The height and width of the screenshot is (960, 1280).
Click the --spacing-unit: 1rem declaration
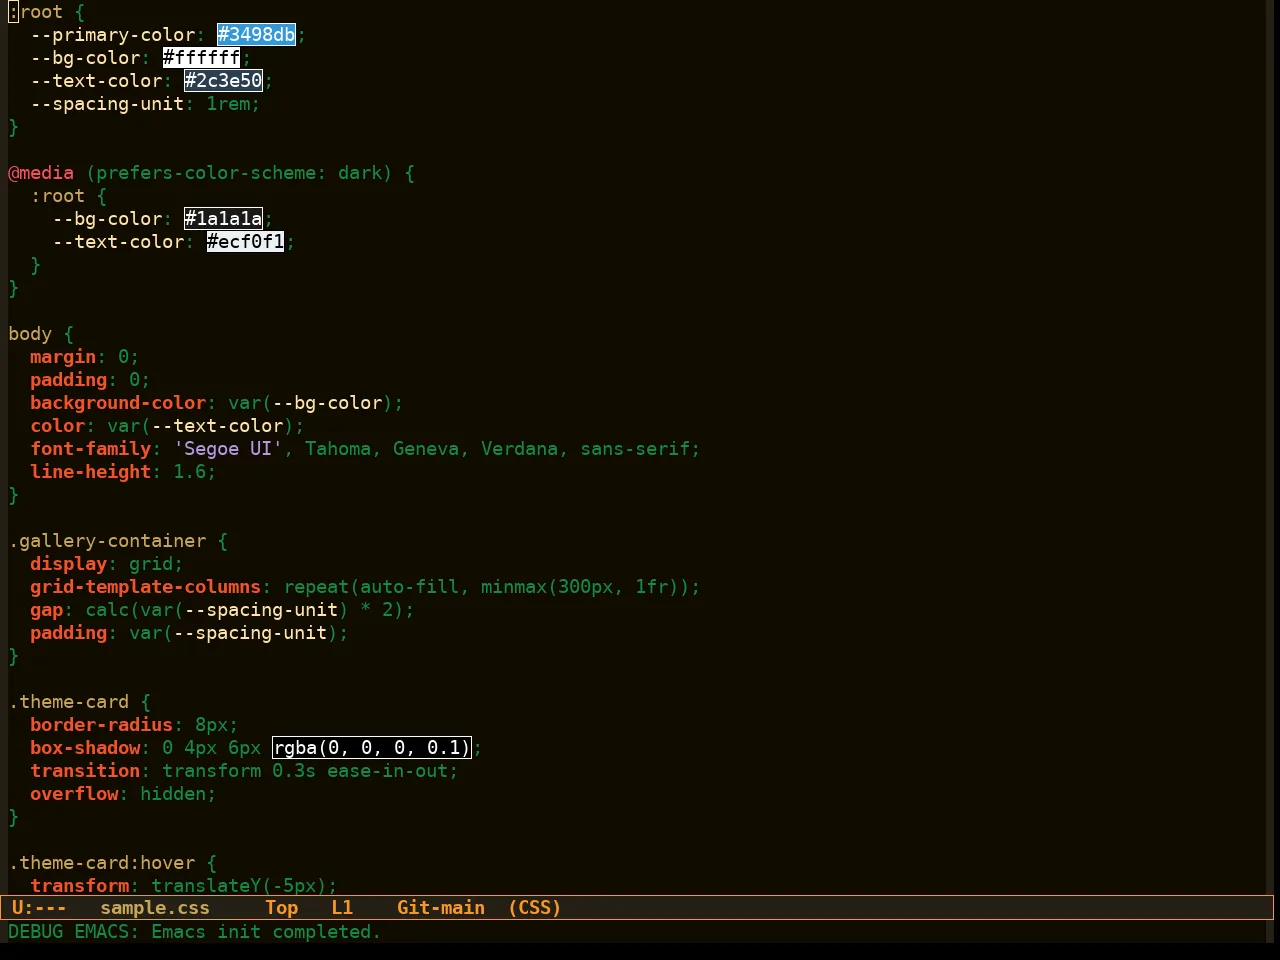click(x=145, y=104)
